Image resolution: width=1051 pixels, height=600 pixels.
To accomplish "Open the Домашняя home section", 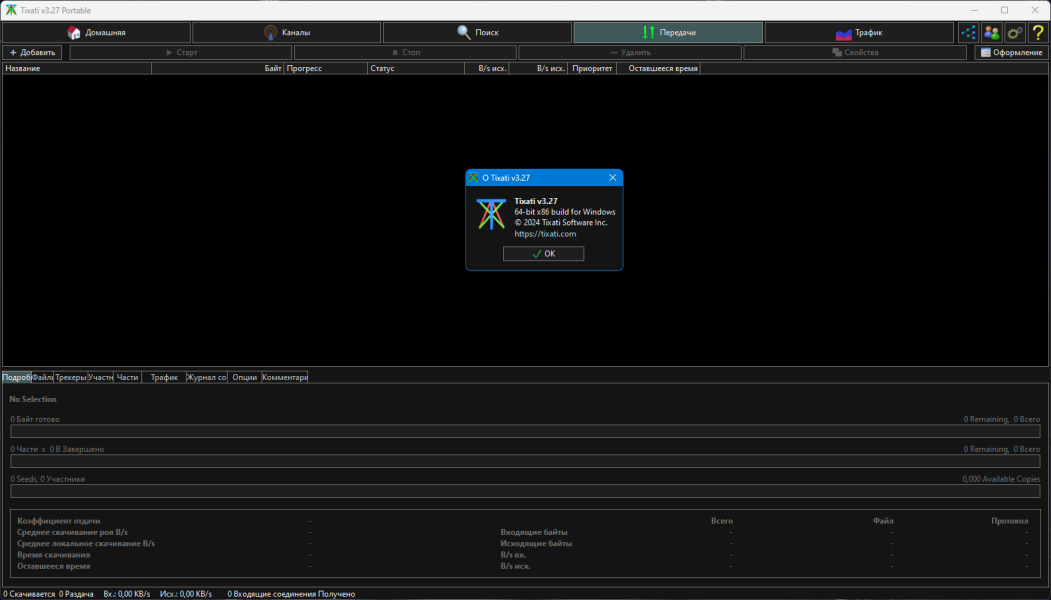I will 97,32.
